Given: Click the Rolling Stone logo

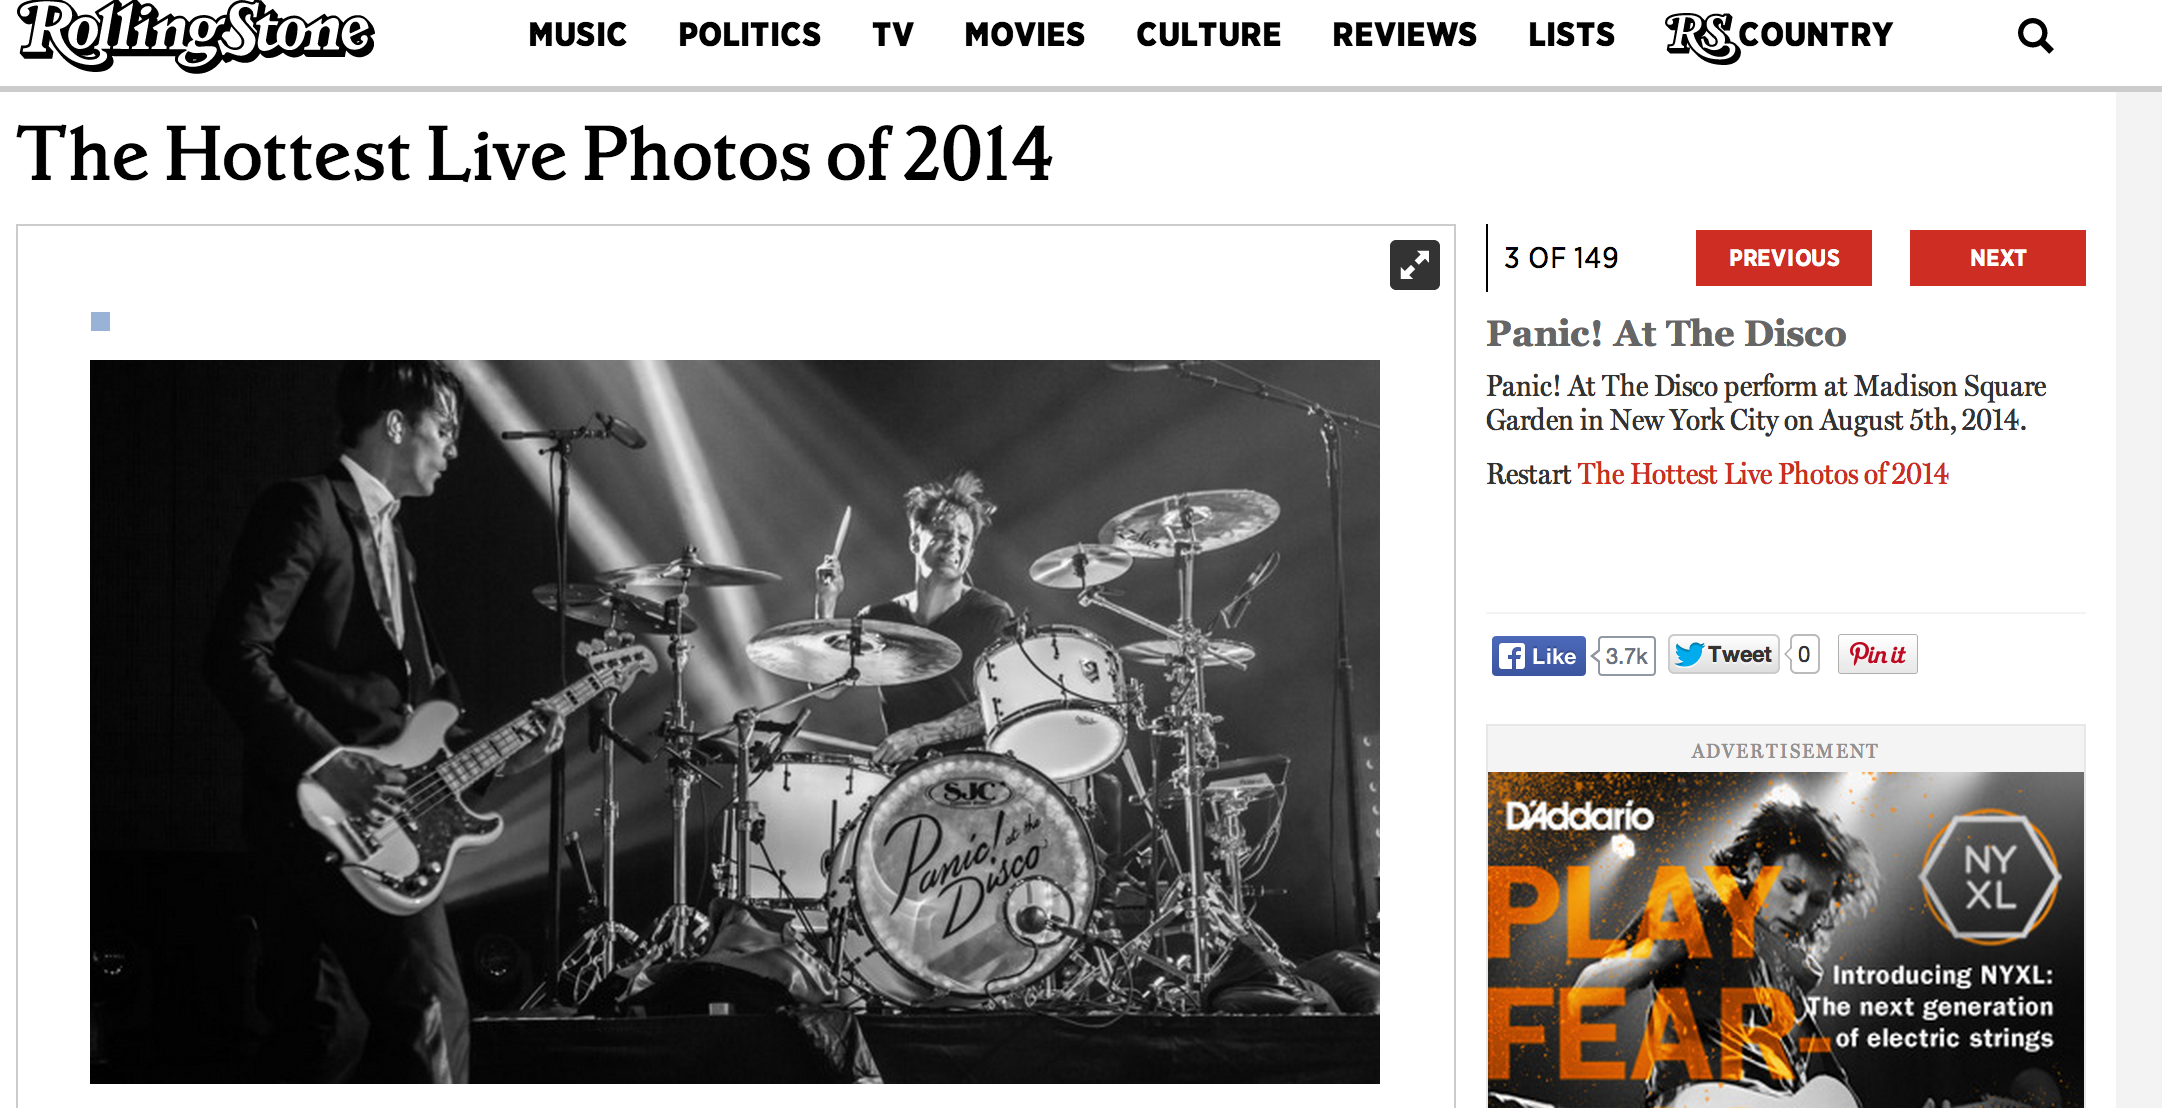Looking at the screenshot, I should pos(196,36).
